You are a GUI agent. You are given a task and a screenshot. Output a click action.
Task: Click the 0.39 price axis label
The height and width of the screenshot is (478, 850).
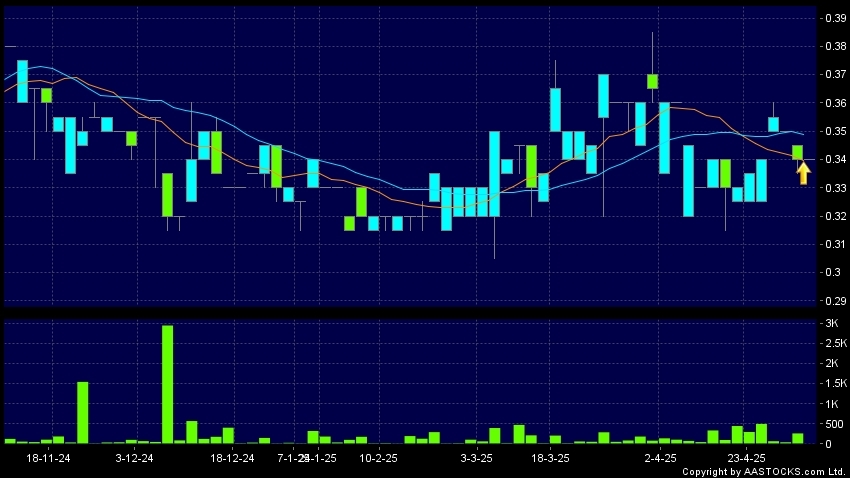tap(835, 18)
